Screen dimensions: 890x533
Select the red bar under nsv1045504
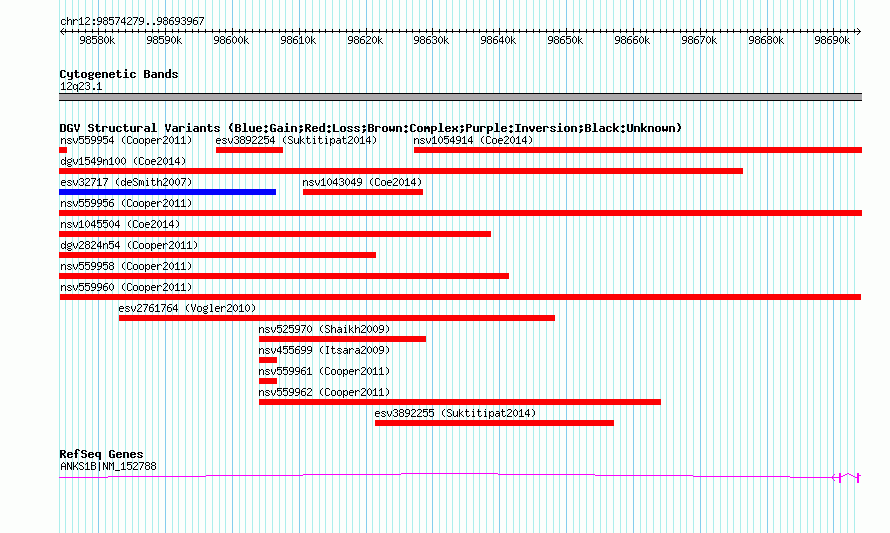(x=275, y=234)
